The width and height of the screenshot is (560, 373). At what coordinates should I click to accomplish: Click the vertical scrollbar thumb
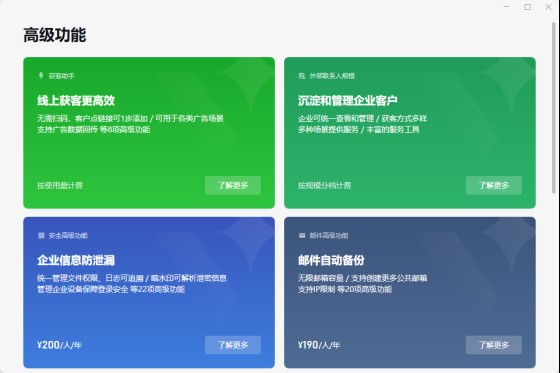point(554,107)
